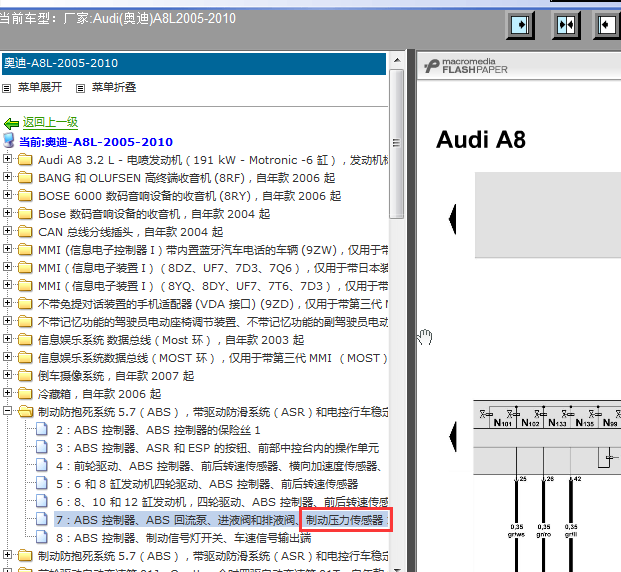The height and width of the screenshot is (572, 621).
Task: Expand the MMI (信息电子控制器 I) folder
Action: [x=7, y=249]
